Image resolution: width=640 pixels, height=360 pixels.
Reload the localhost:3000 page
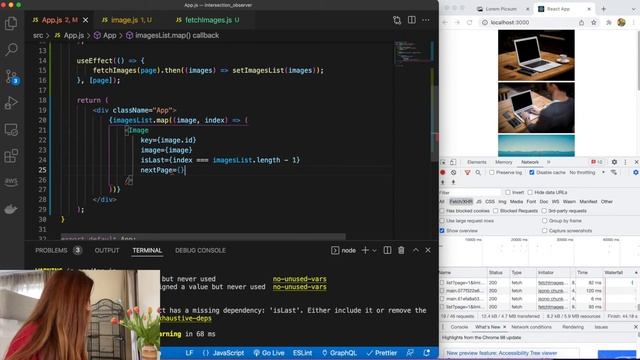tap(469, 22)
